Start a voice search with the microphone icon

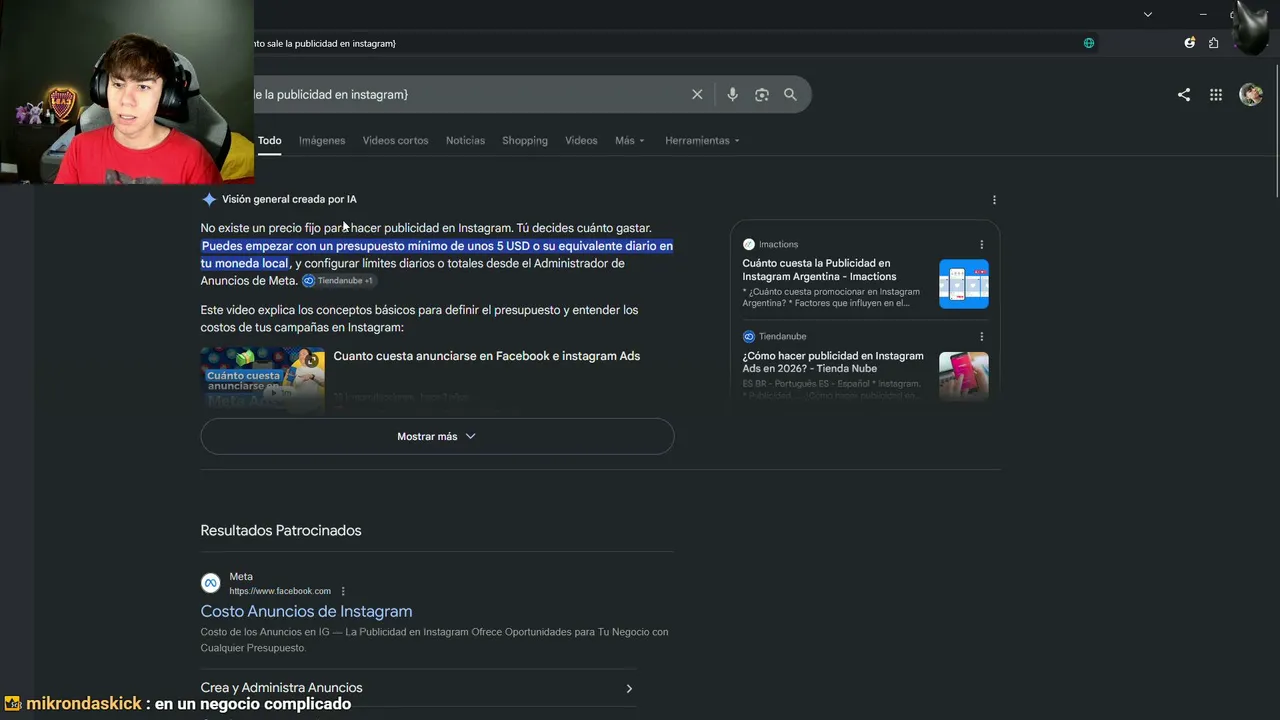[x=732, y=94]
